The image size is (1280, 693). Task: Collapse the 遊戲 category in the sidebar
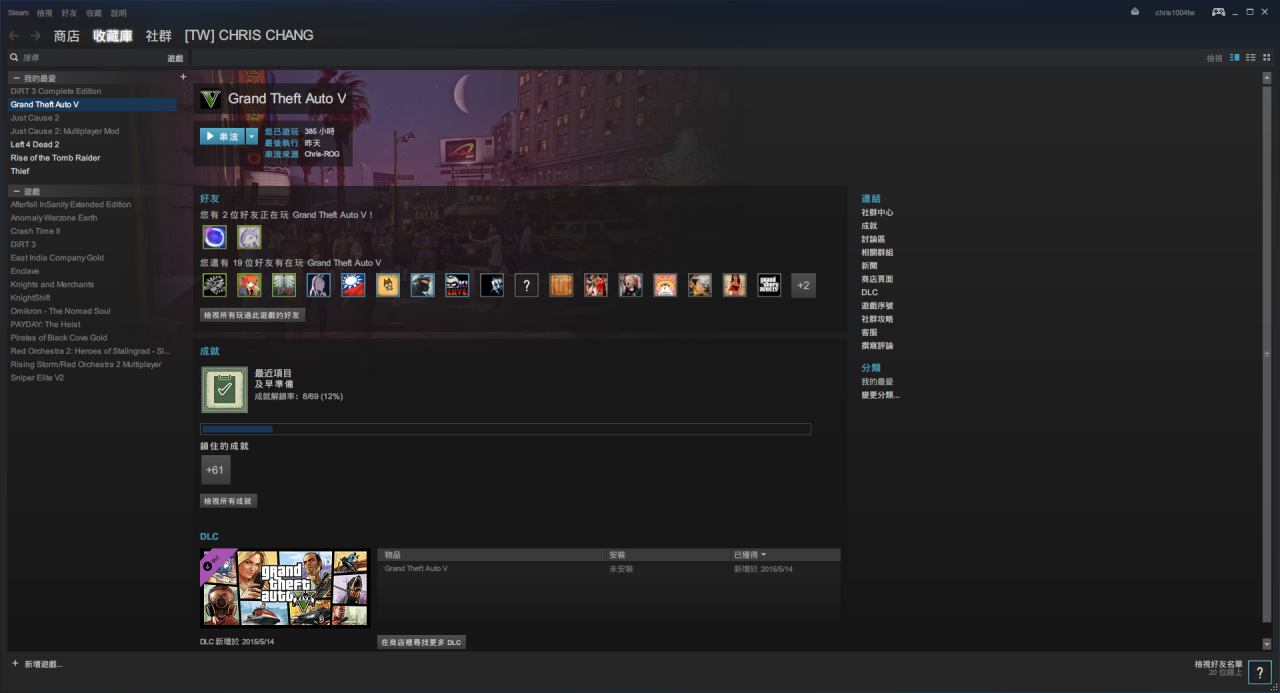(17, 191)
